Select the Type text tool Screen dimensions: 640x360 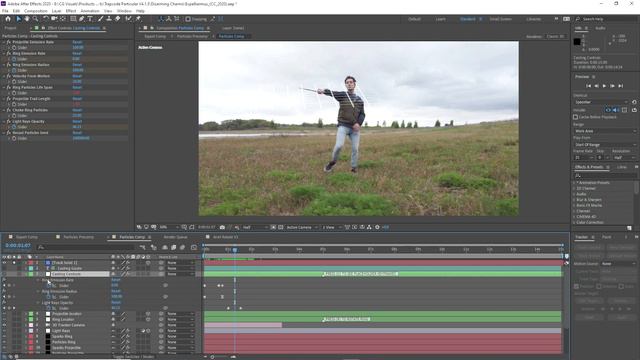[90, 19]
